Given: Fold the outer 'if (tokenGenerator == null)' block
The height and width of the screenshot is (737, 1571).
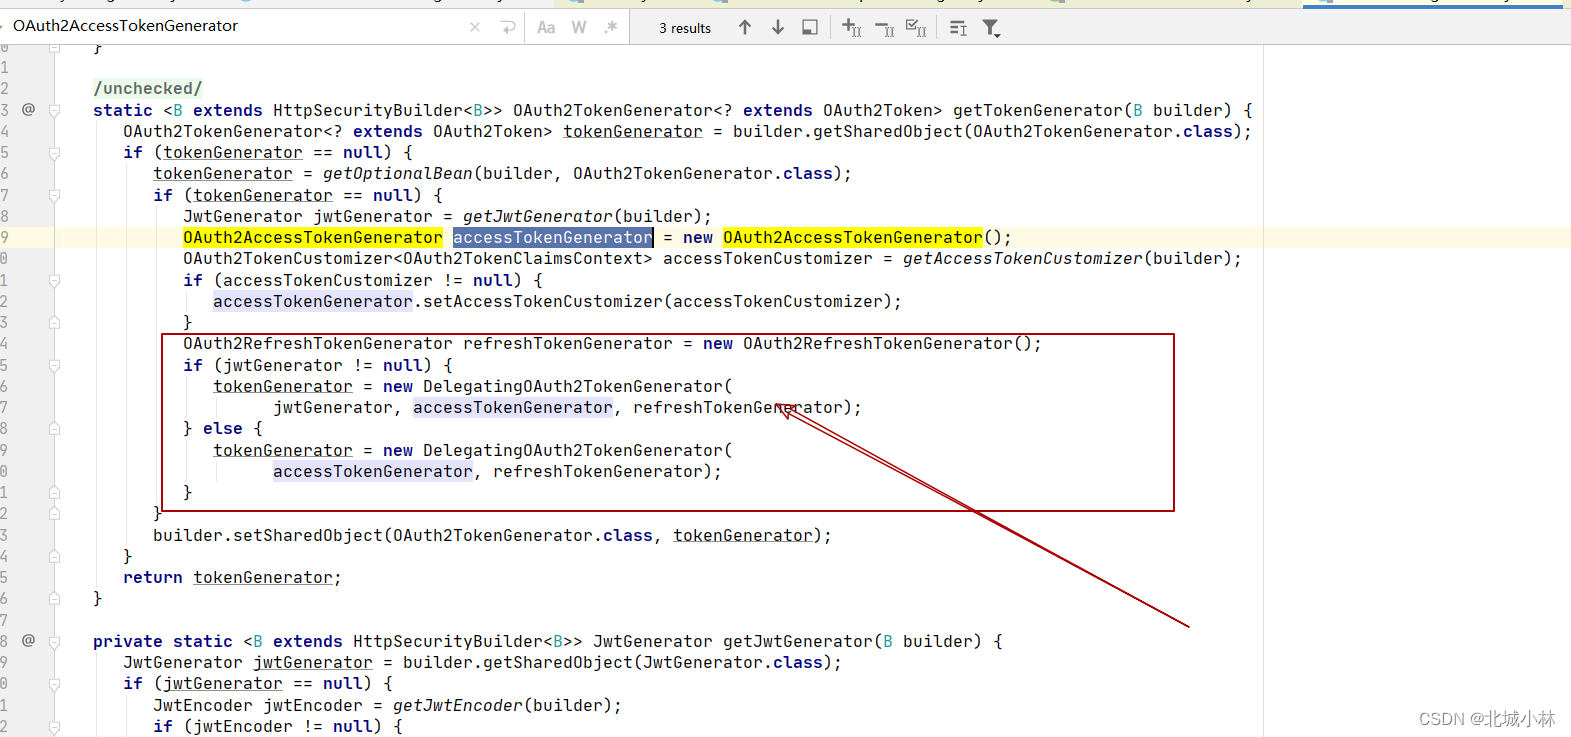Looking at the screenshot, I should [55, 153].
